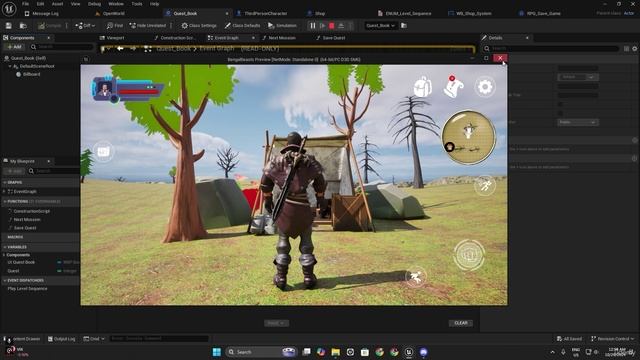This screenshot has height=360, width=640.
Task: Open the quest scroll icon in game
Action: coord(453,87)
